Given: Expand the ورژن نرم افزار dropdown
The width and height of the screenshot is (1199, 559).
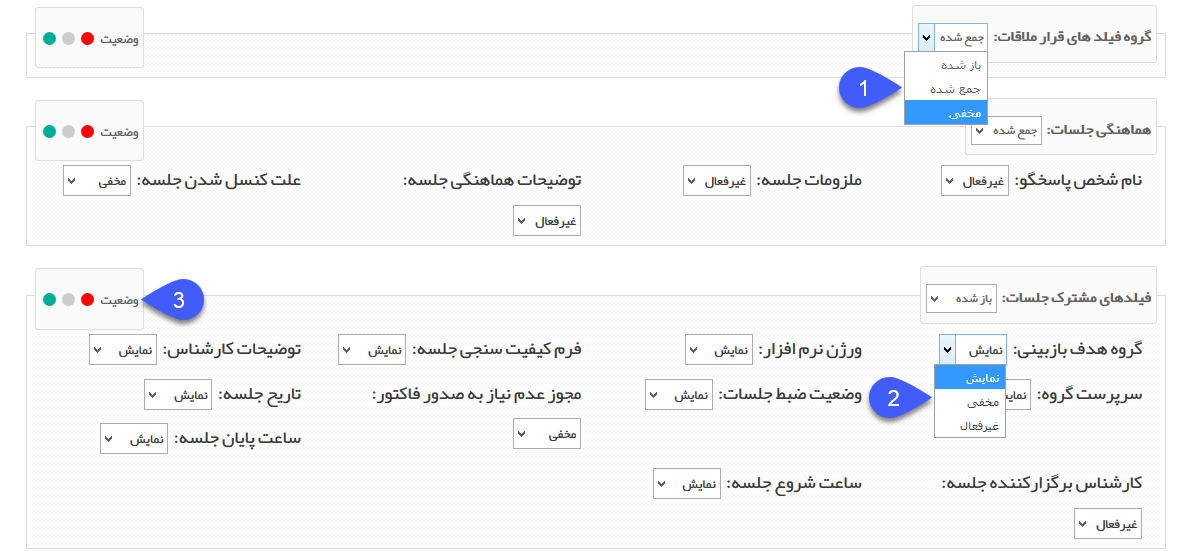Looking at the screenshot, I should coord(718,349).
